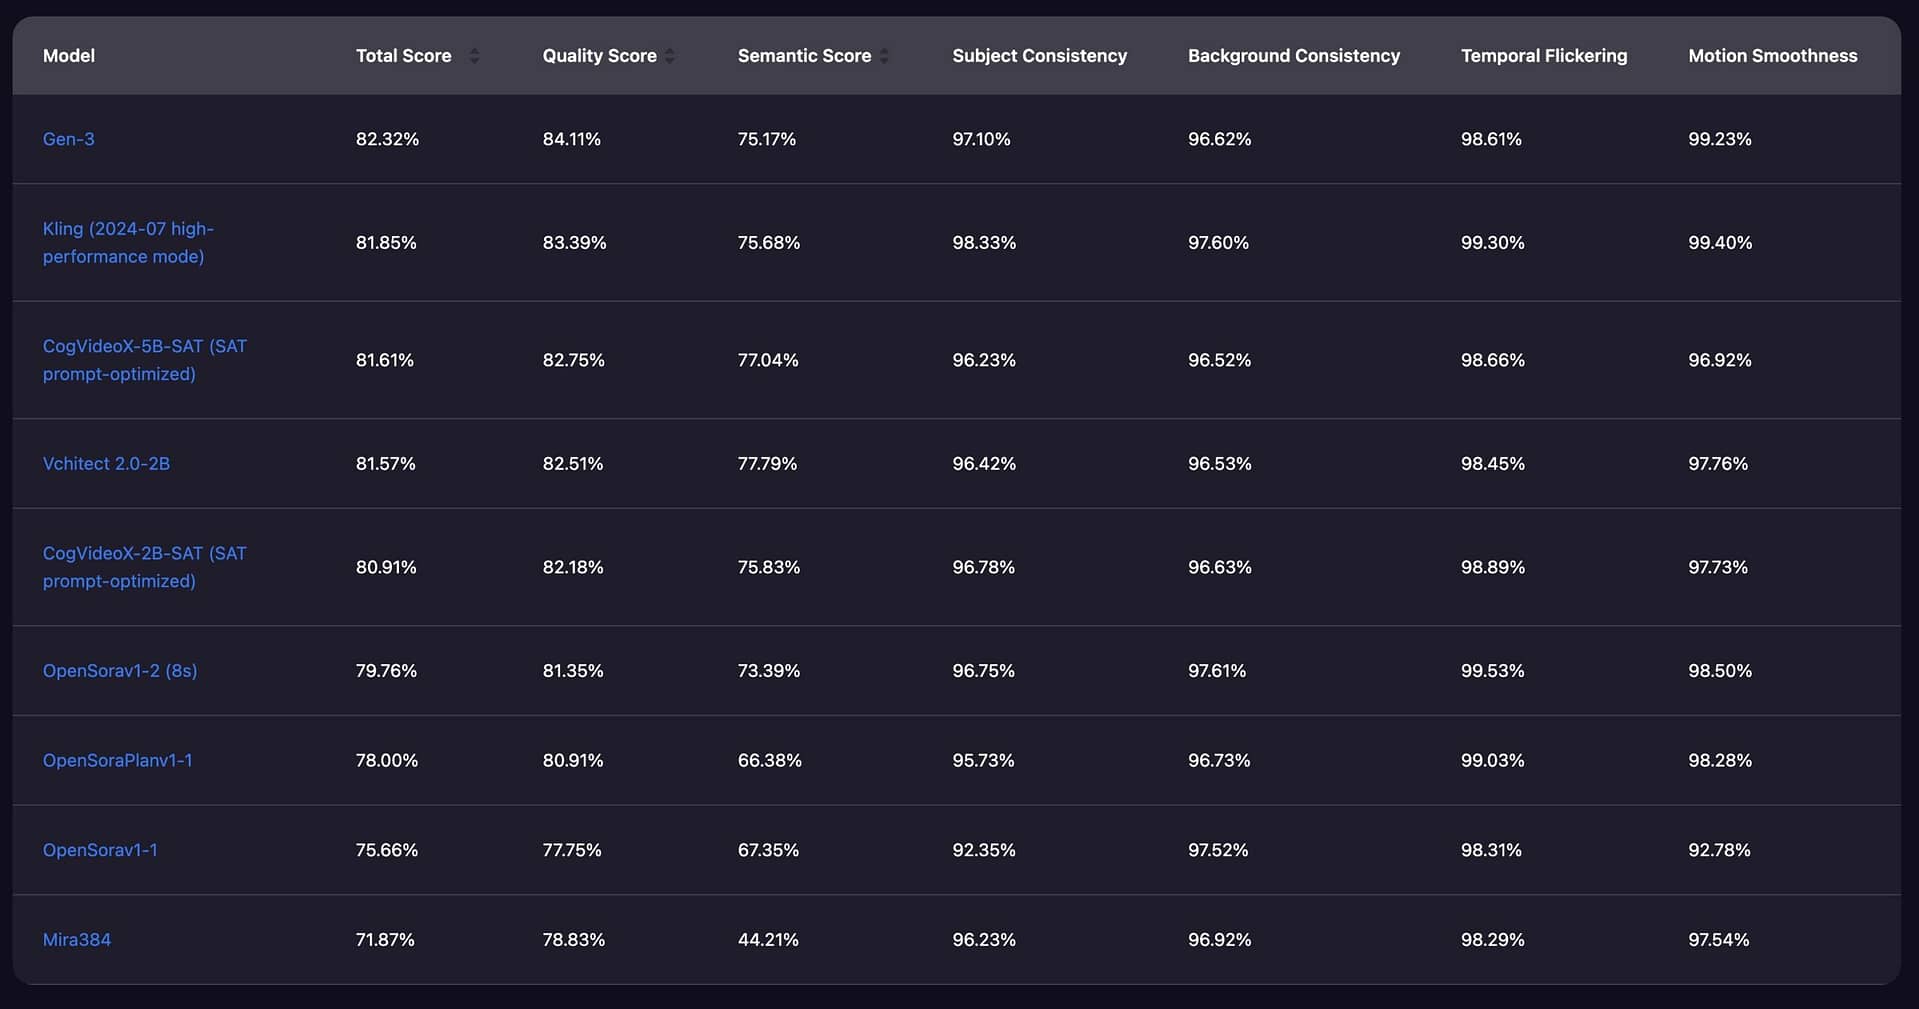Select Mira384 total score 71.87%

[385, 940]
